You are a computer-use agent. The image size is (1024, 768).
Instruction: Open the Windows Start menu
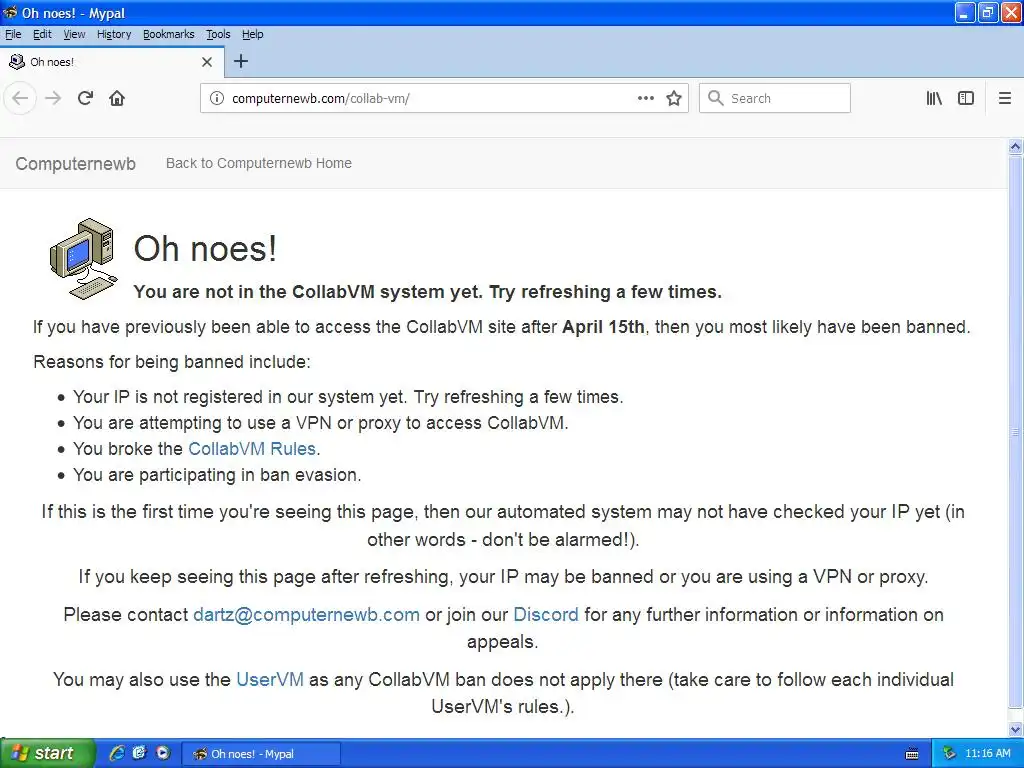point(46,753)
